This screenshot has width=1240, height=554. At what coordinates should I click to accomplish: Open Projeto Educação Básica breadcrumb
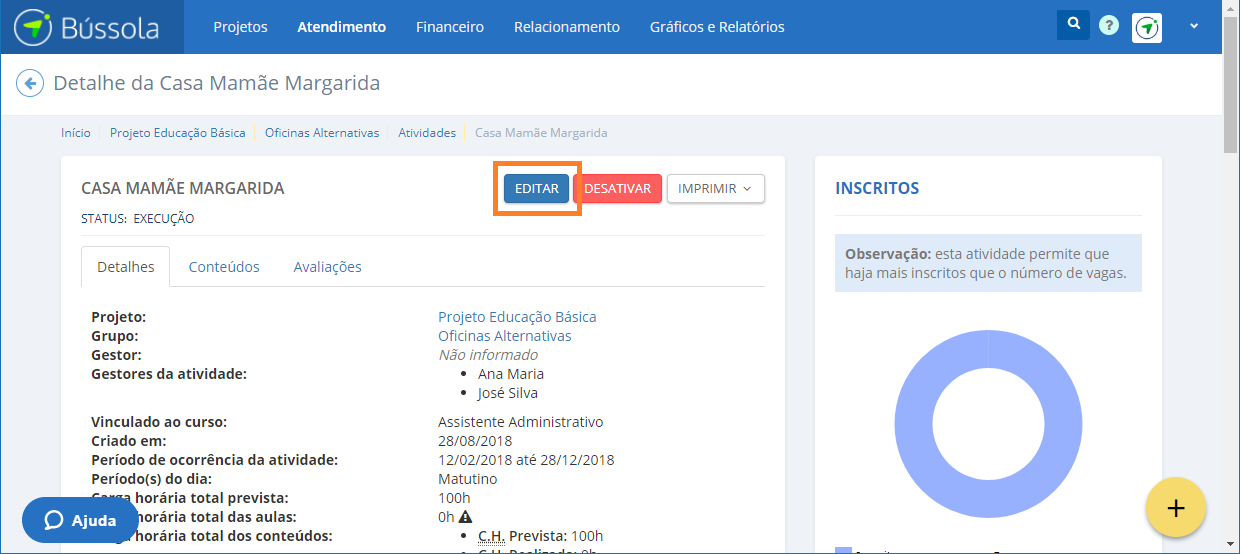click(177, 132)
